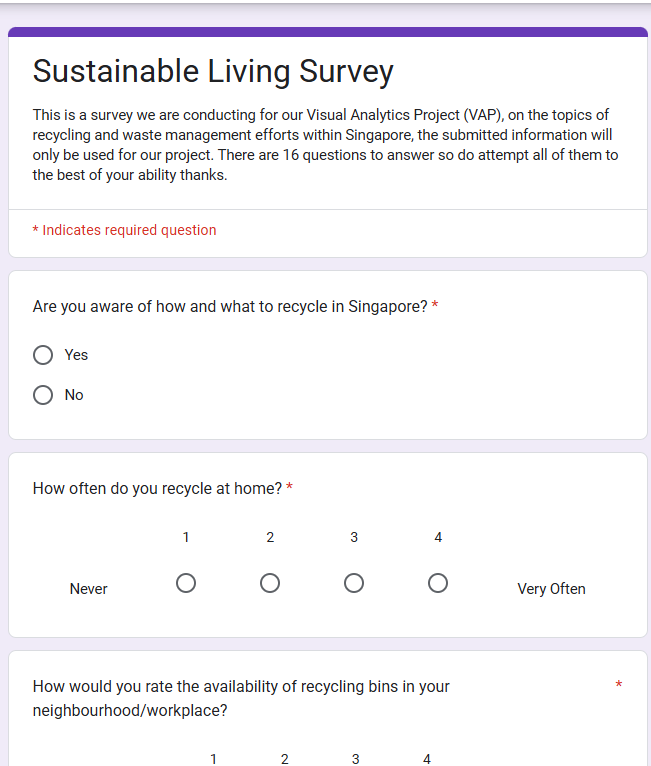Click red asterisk beside recycling bins question
Screen dimensions: 651x766
point(619,685)
